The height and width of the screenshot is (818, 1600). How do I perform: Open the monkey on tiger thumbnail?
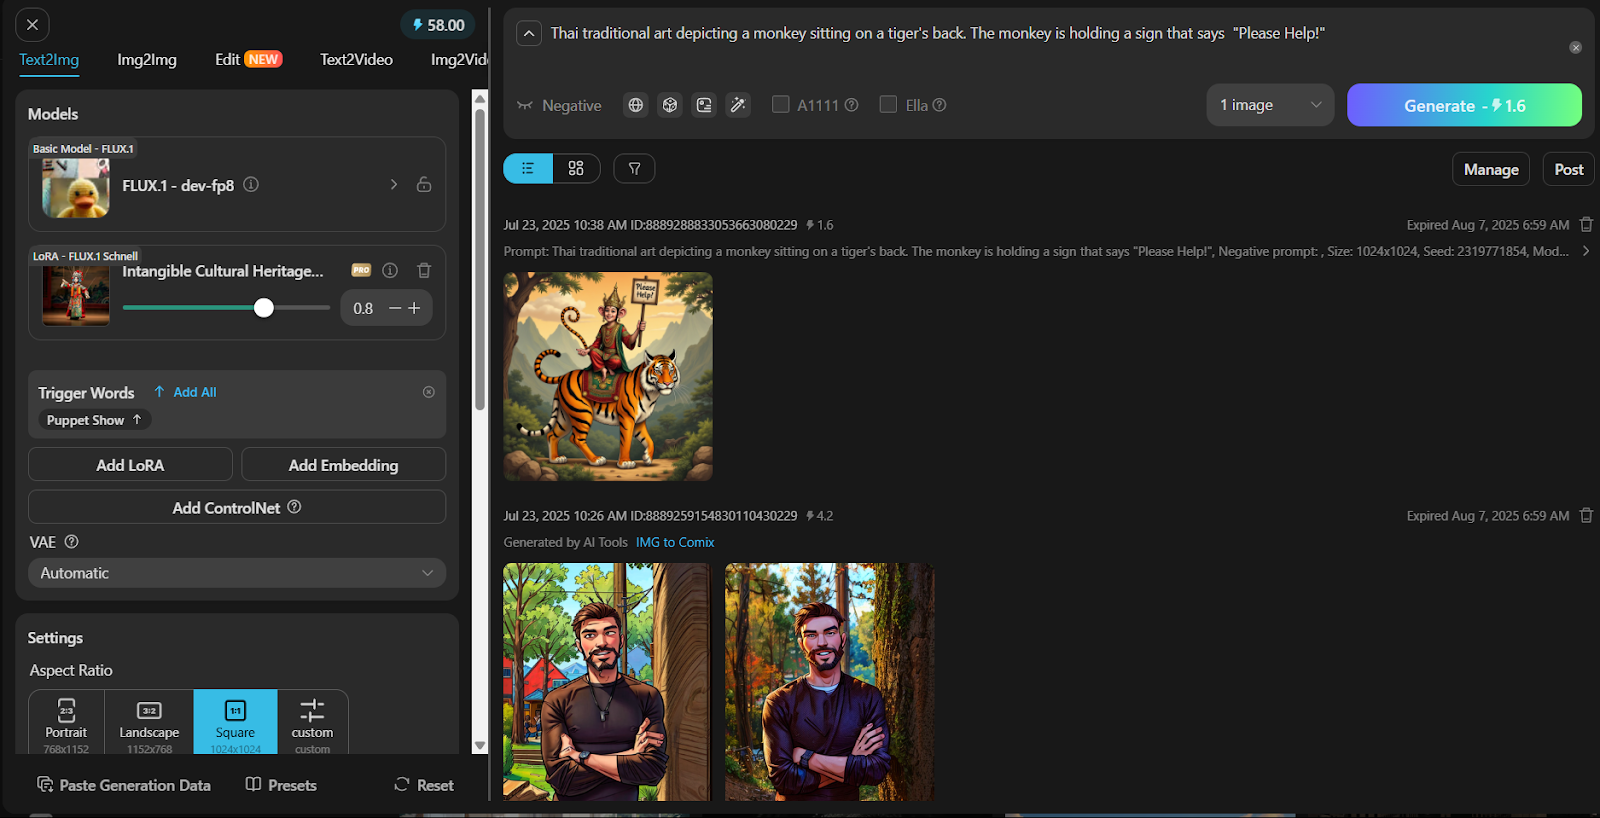[x=608, y=376]
